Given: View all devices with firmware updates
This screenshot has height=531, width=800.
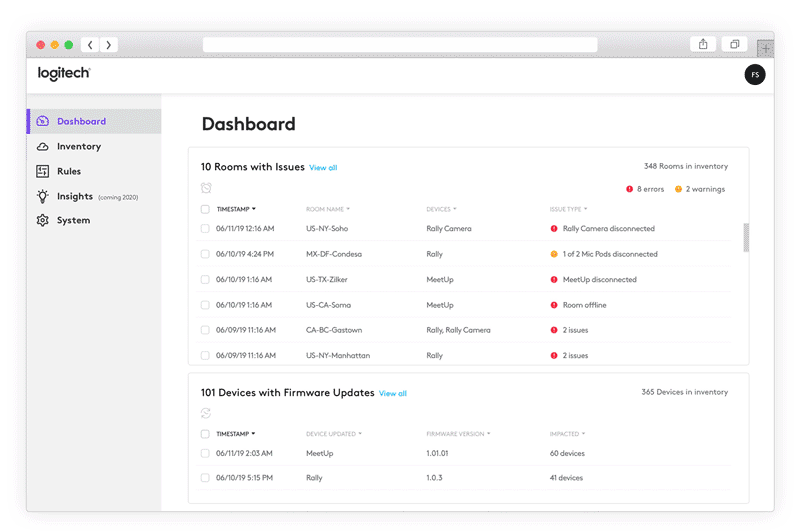Looking at the screenshot, I should pos(393,393).
